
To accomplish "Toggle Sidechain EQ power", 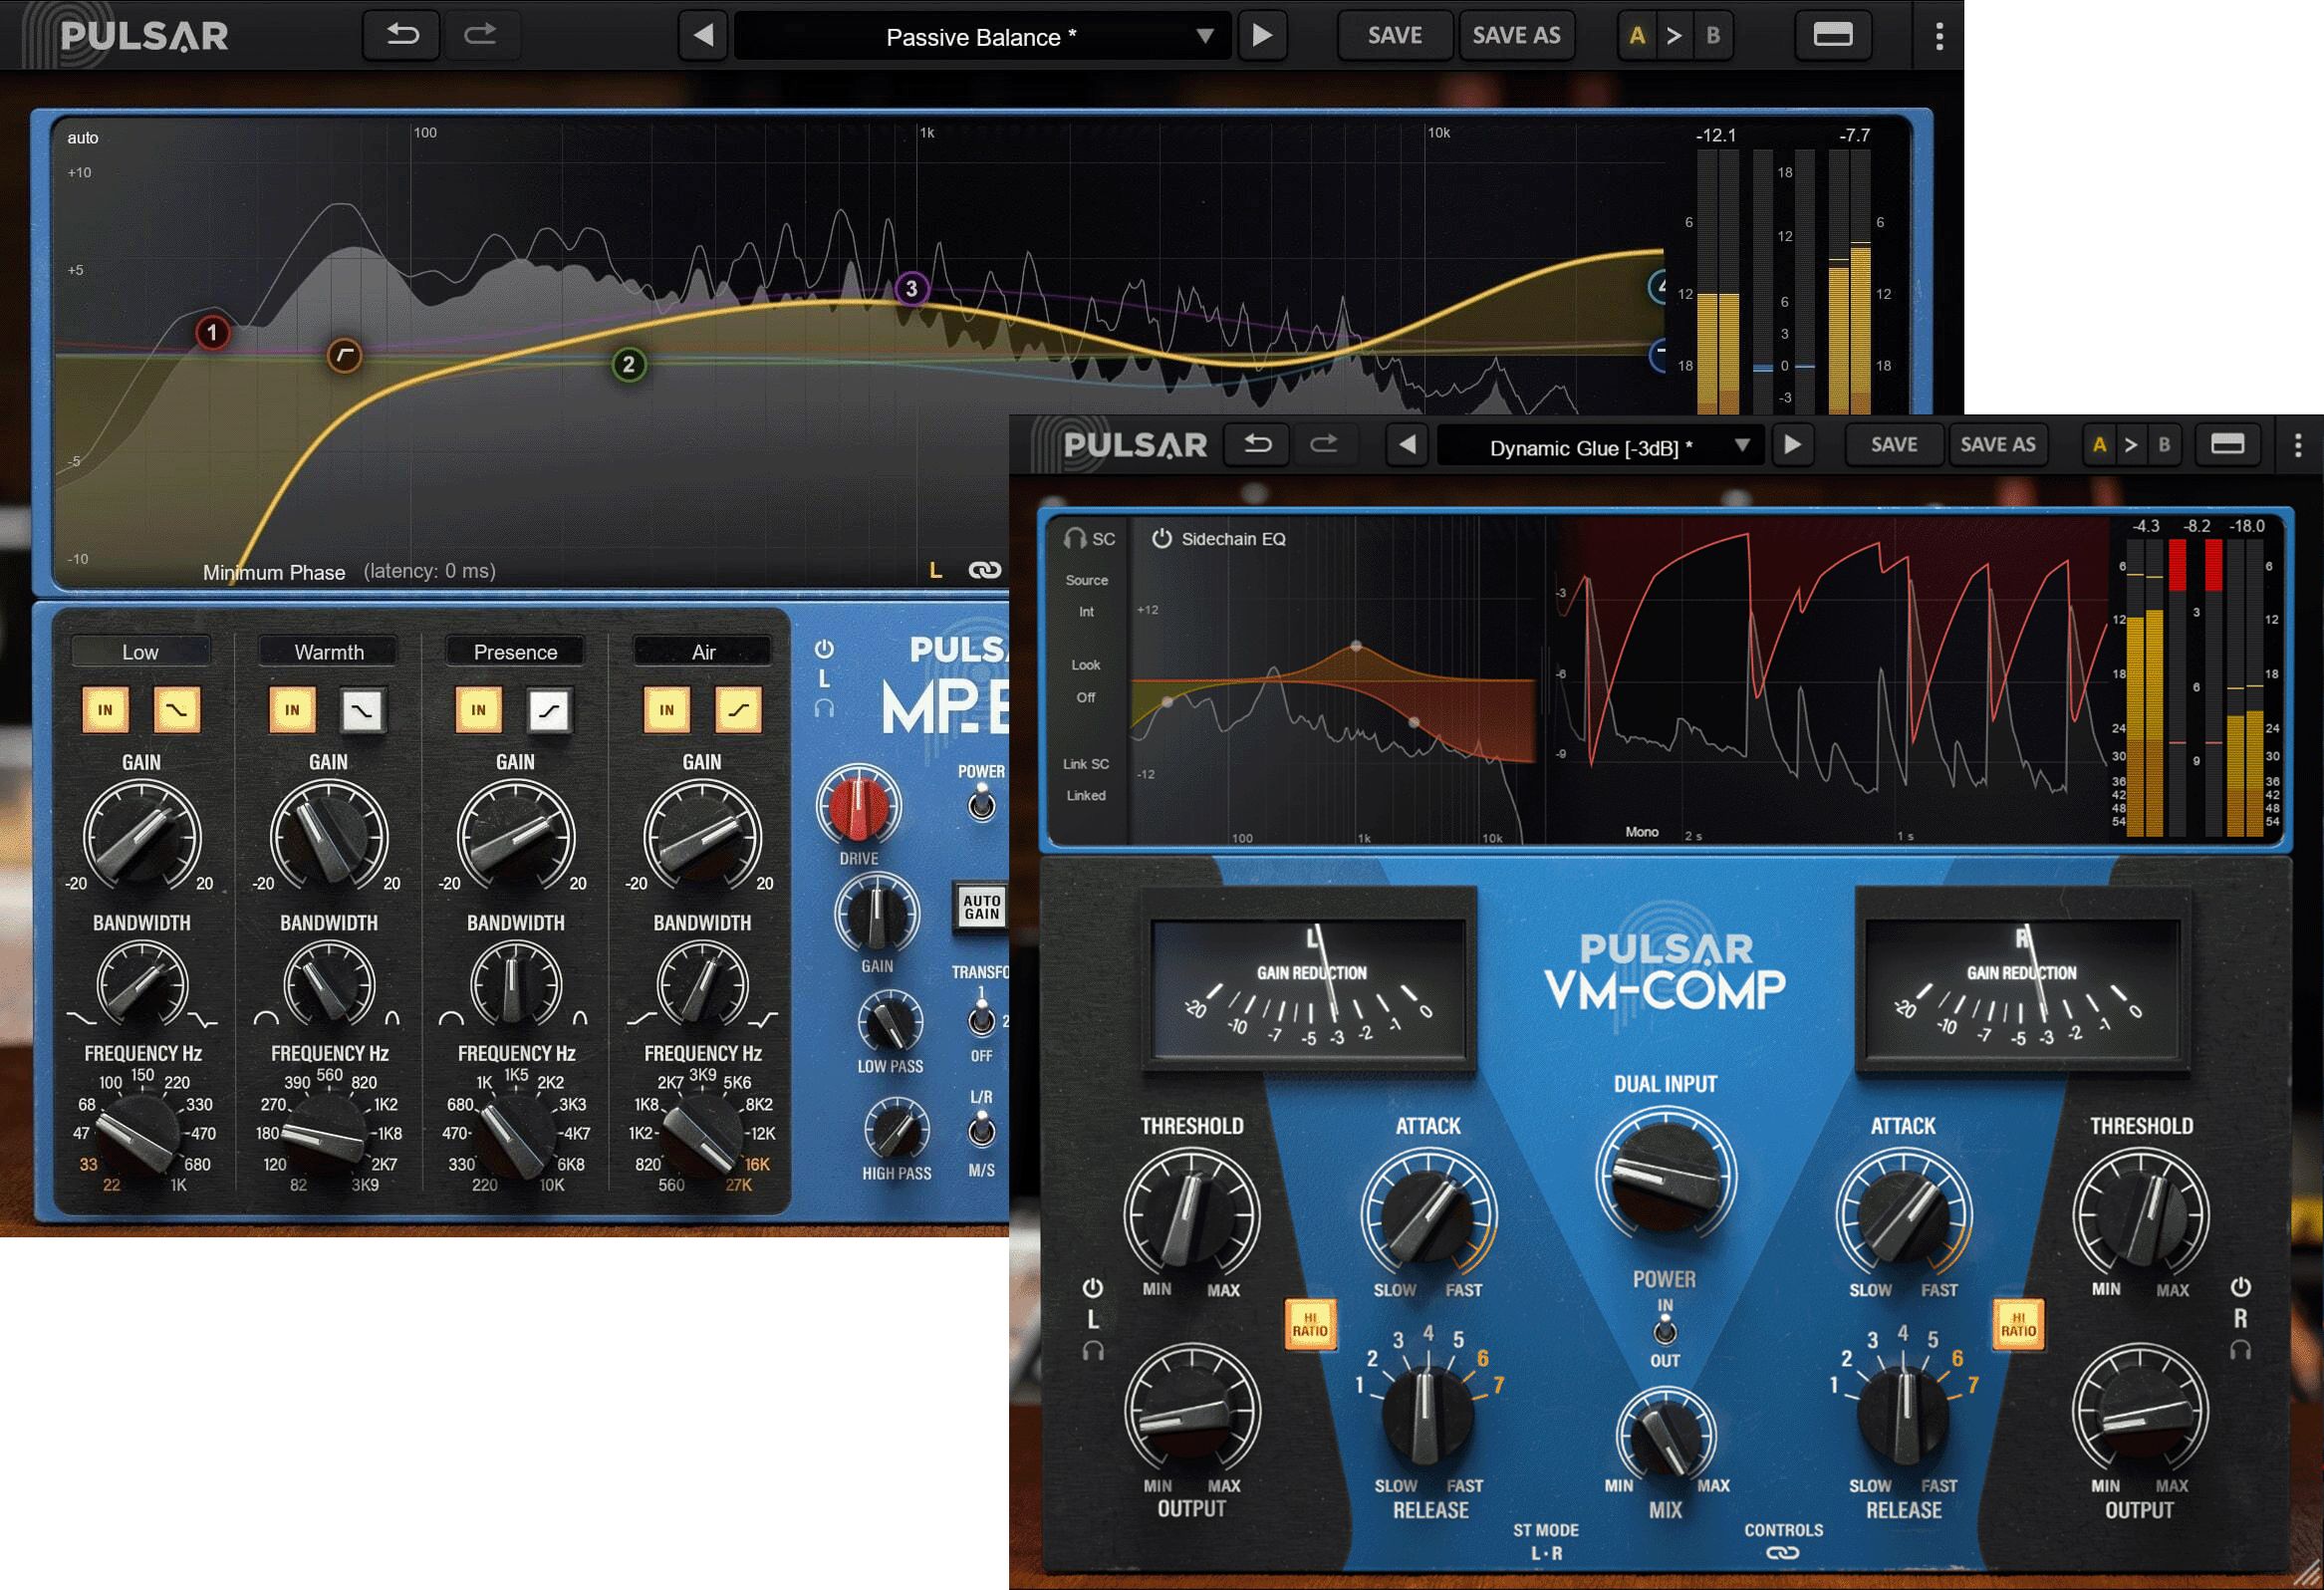I will 1161,539.
